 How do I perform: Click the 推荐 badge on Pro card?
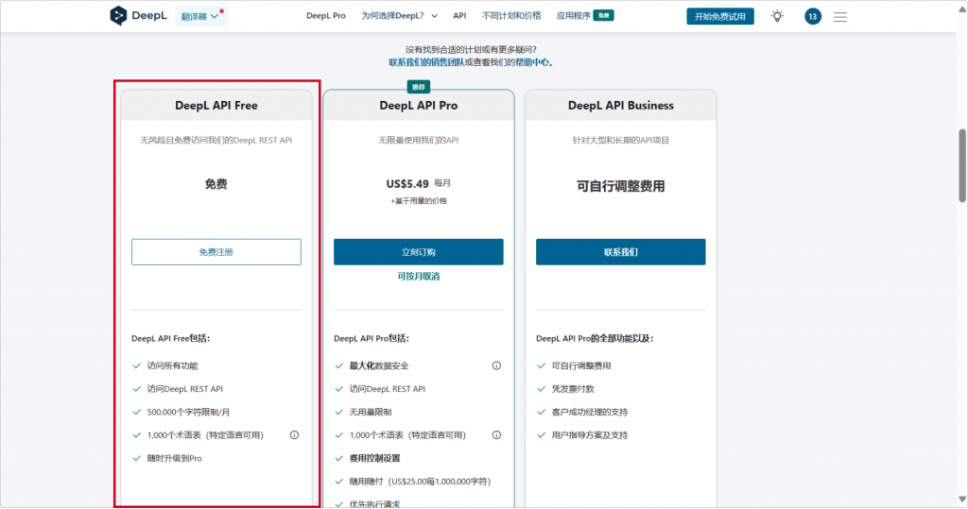(419, 87)
